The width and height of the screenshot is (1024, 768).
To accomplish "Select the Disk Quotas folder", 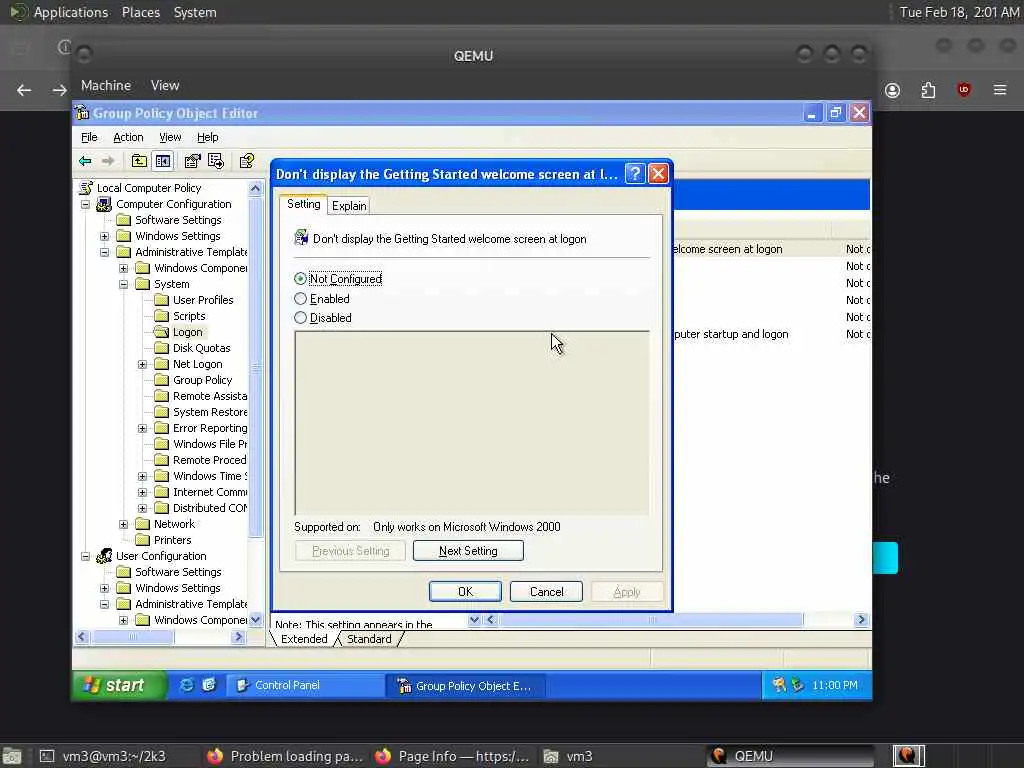I will tap(201, 348).
